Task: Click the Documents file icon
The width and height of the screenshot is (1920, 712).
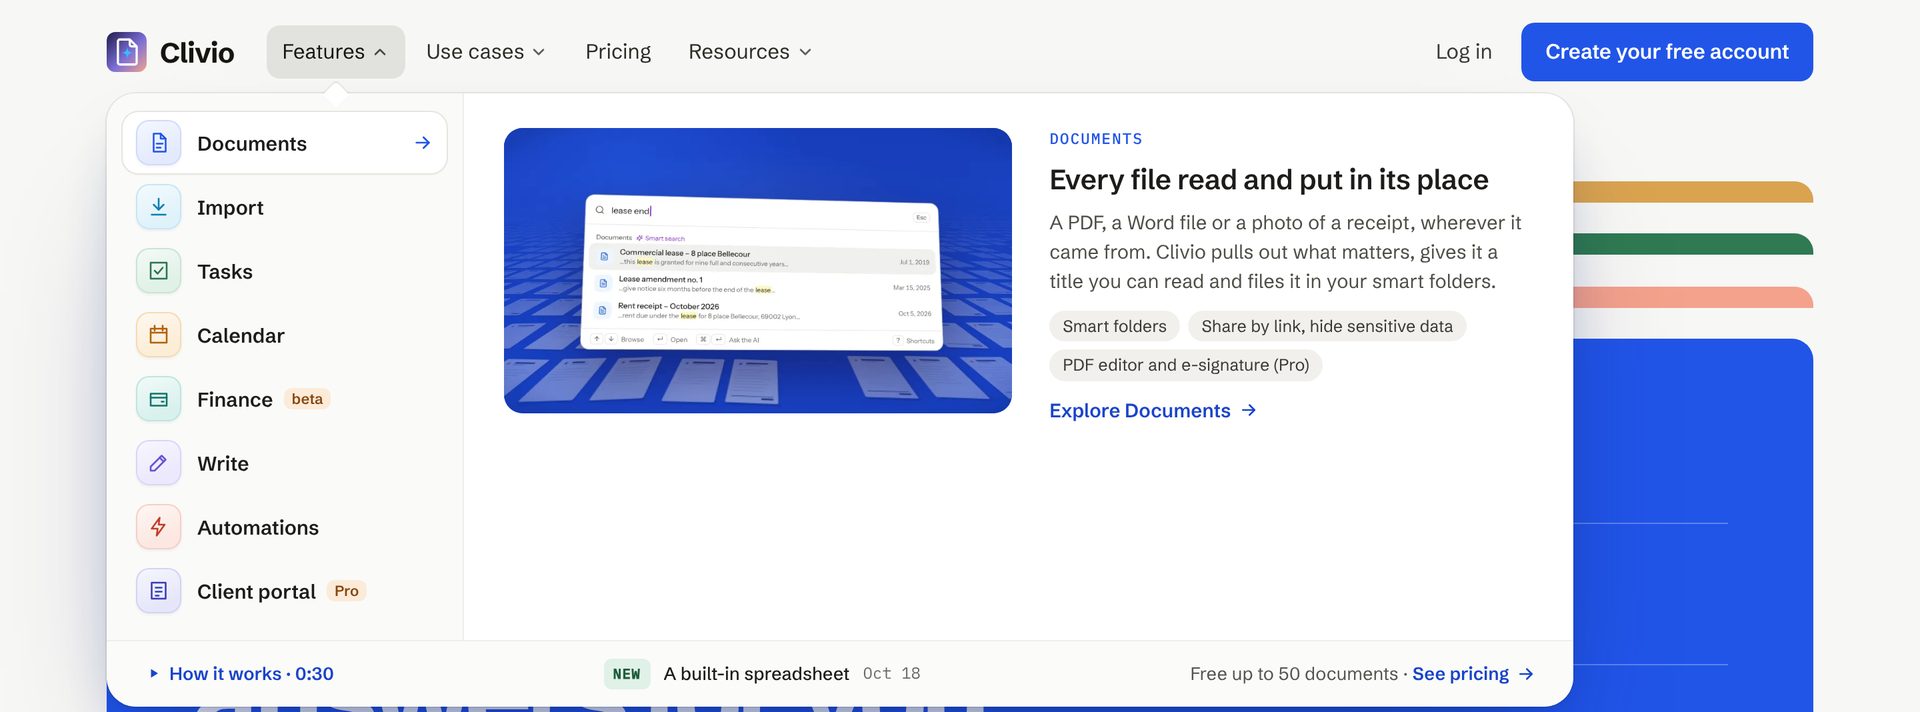Action: click(x=159, y=143)
